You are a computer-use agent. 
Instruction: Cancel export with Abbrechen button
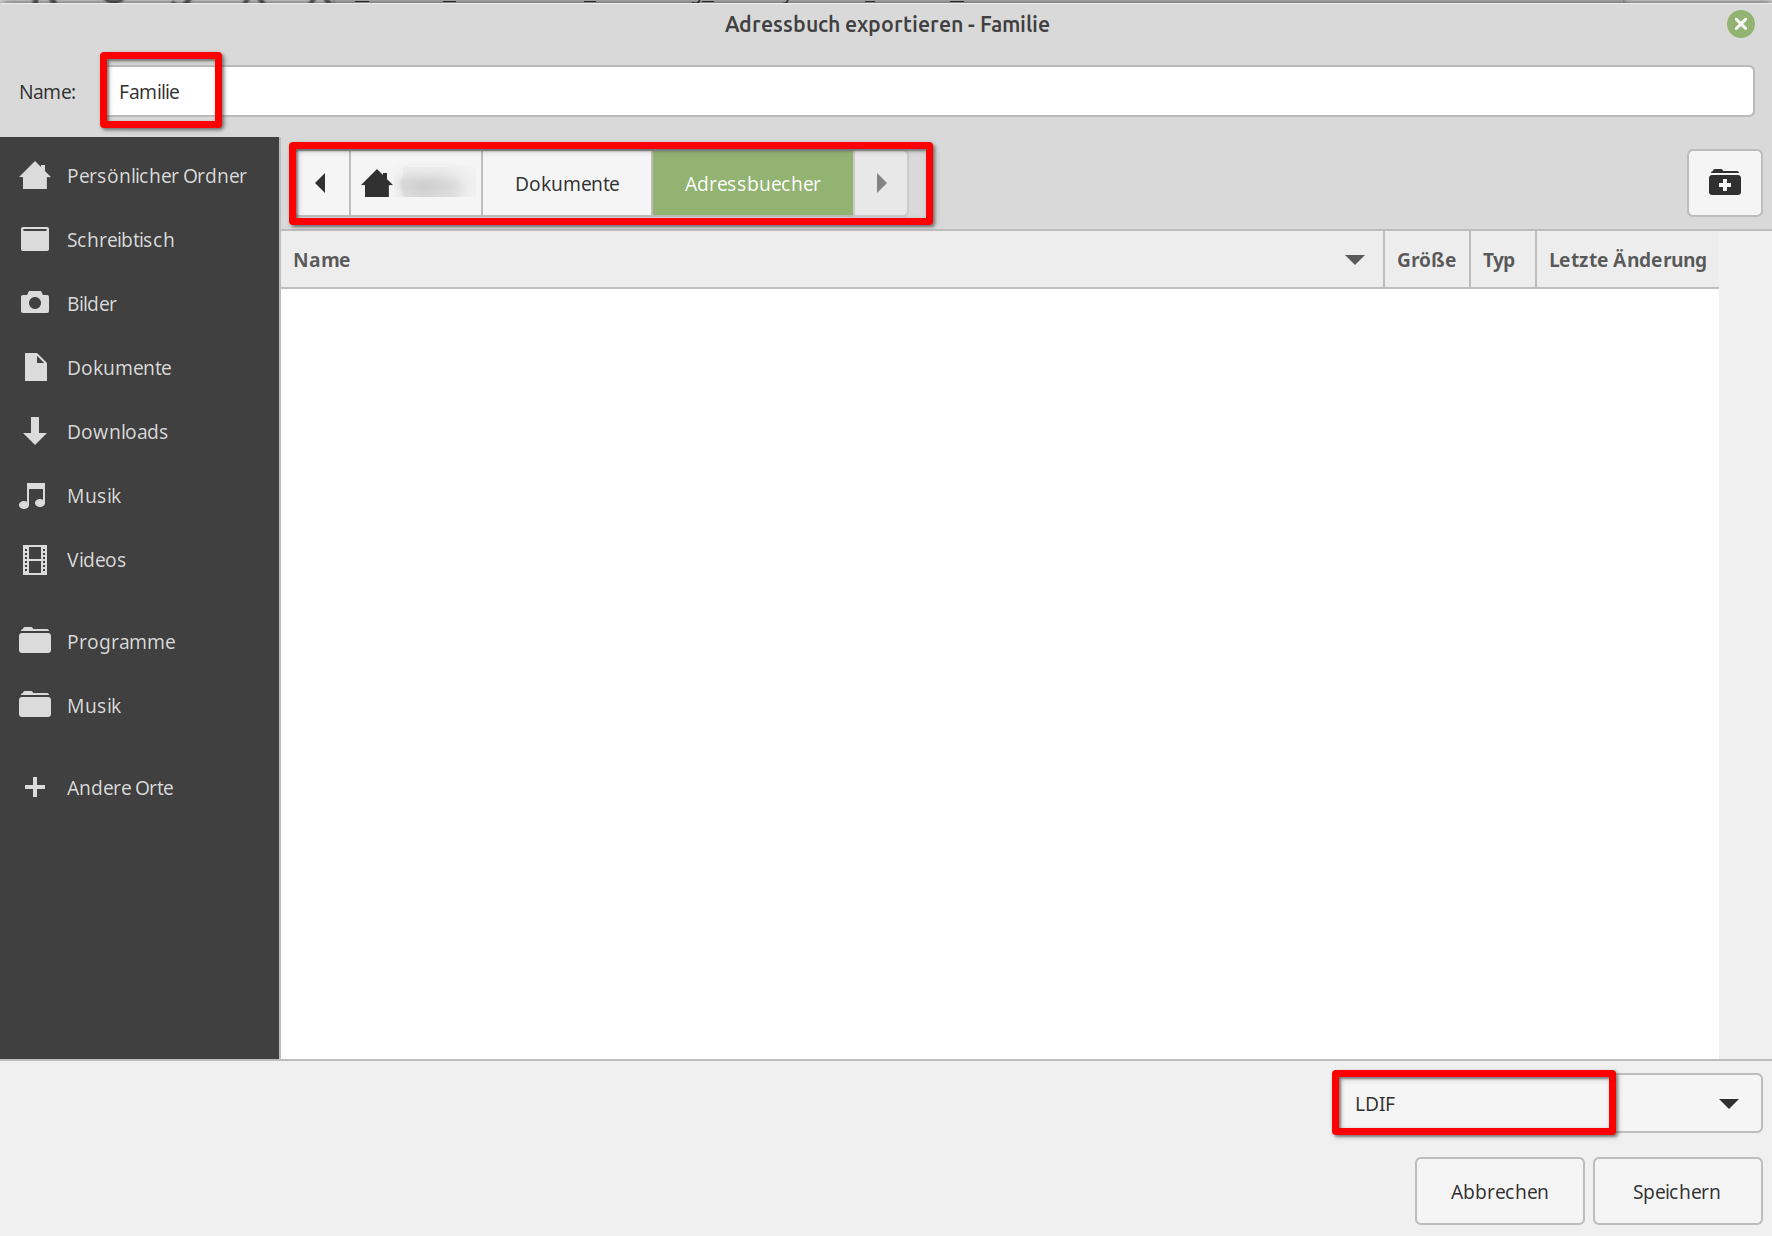click(1499, 1192)
